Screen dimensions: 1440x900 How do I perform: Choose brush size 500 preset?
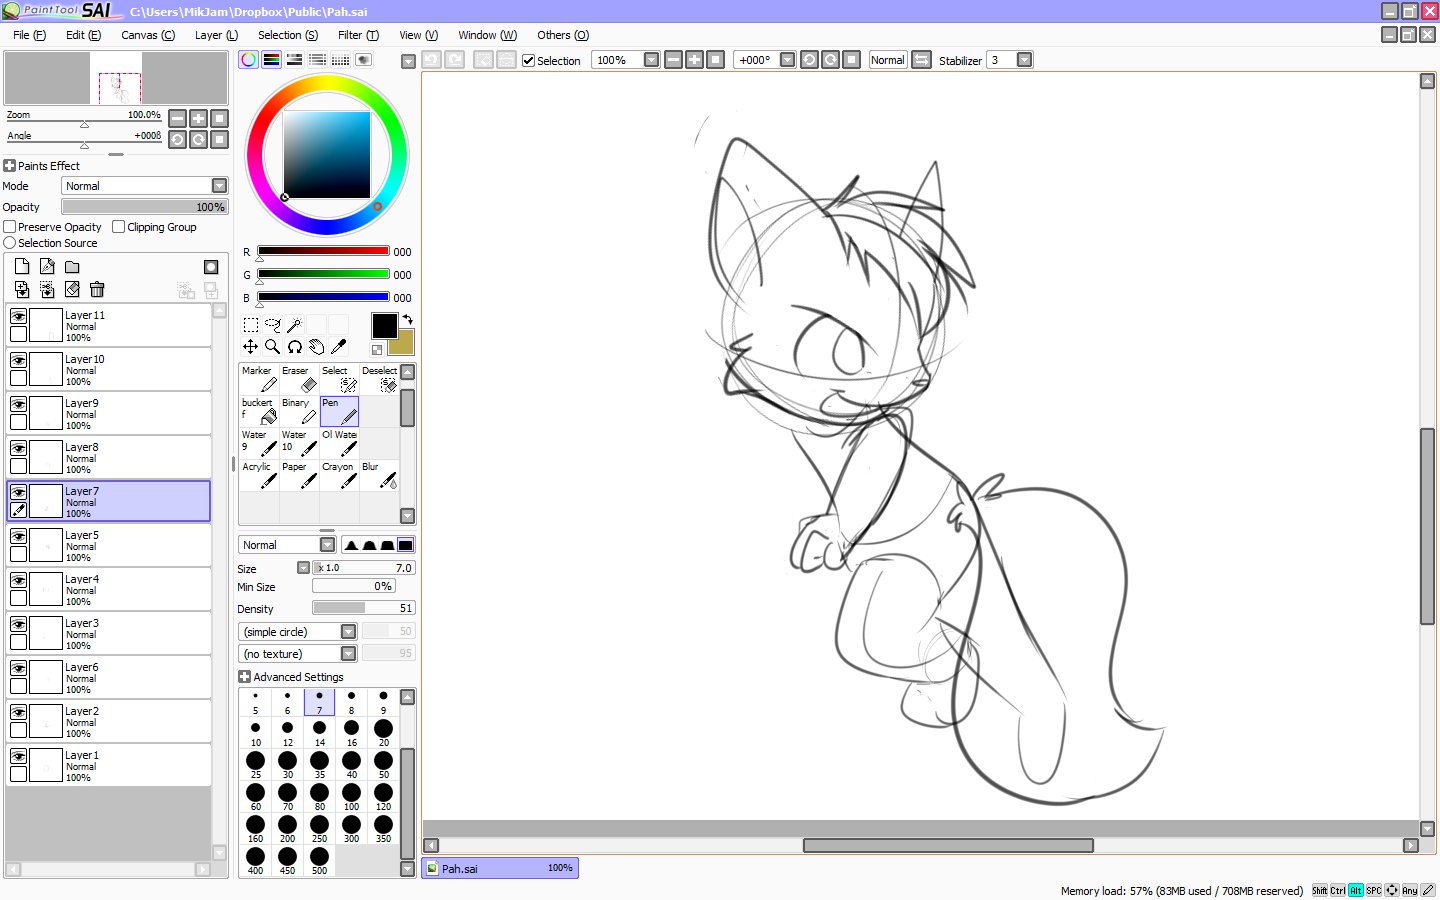319,860
